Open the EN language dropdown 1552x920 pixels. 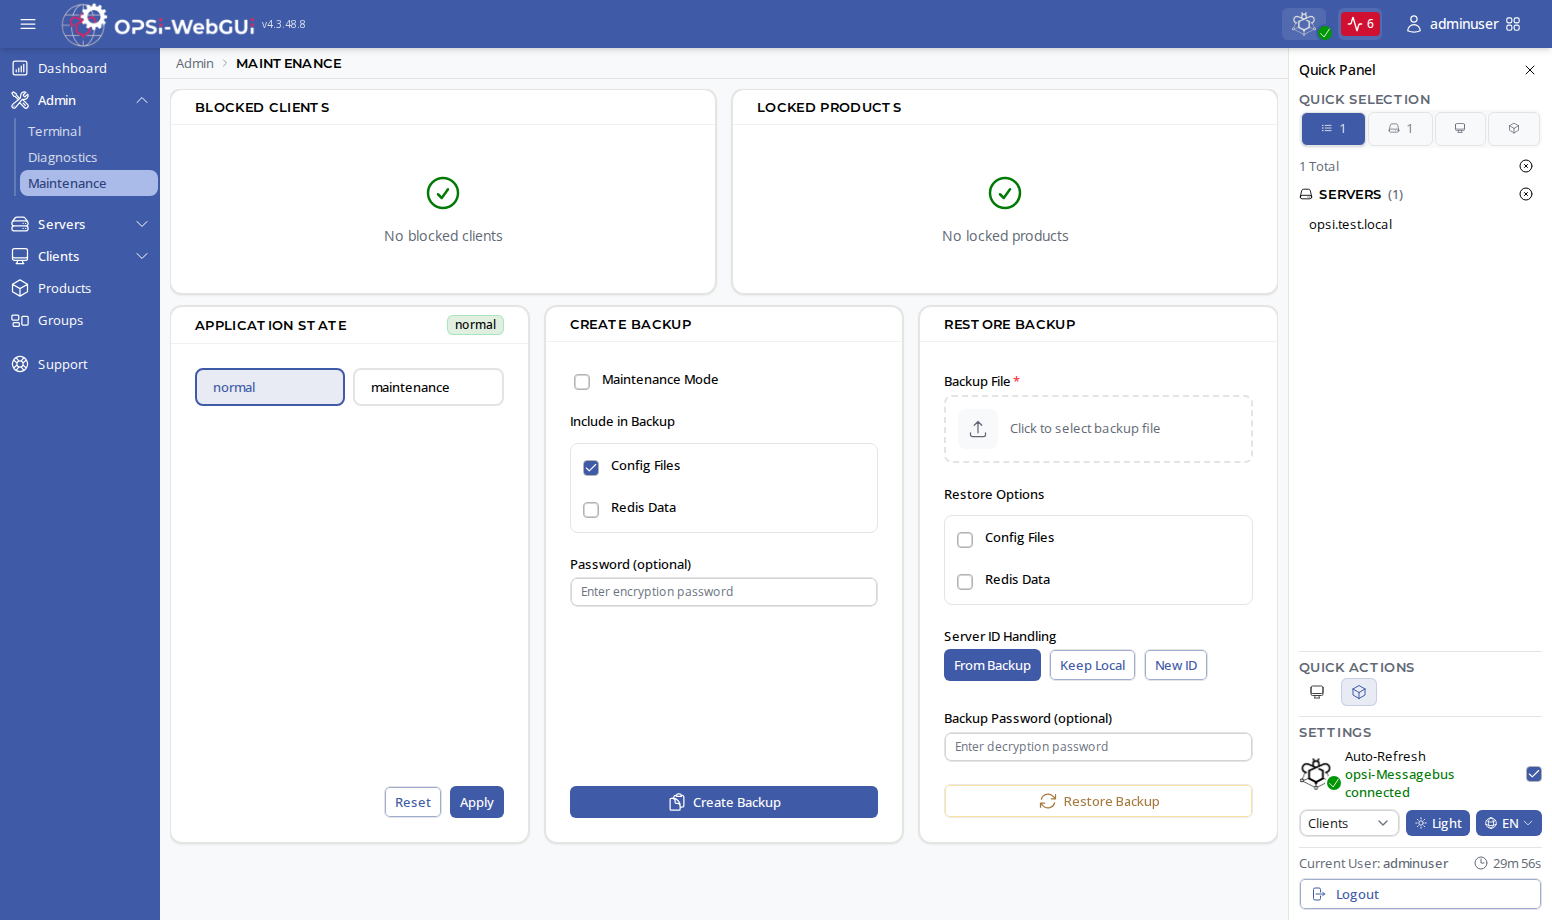[1509, 823]
